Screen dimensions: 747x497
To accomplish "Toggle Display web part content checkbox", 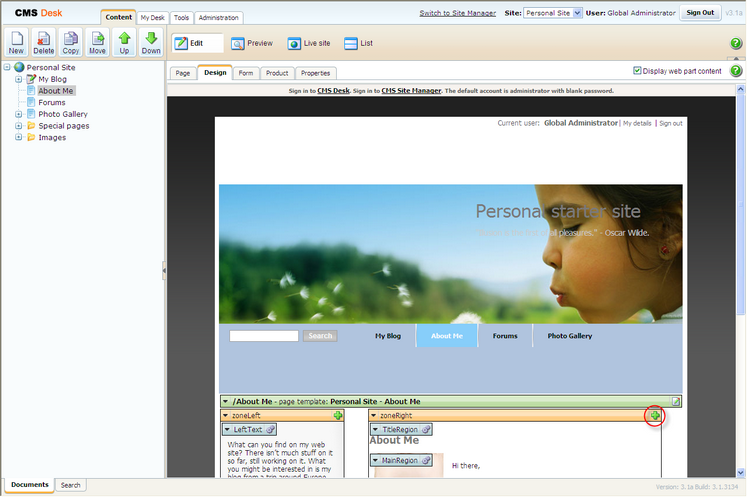I will [637, 71].
